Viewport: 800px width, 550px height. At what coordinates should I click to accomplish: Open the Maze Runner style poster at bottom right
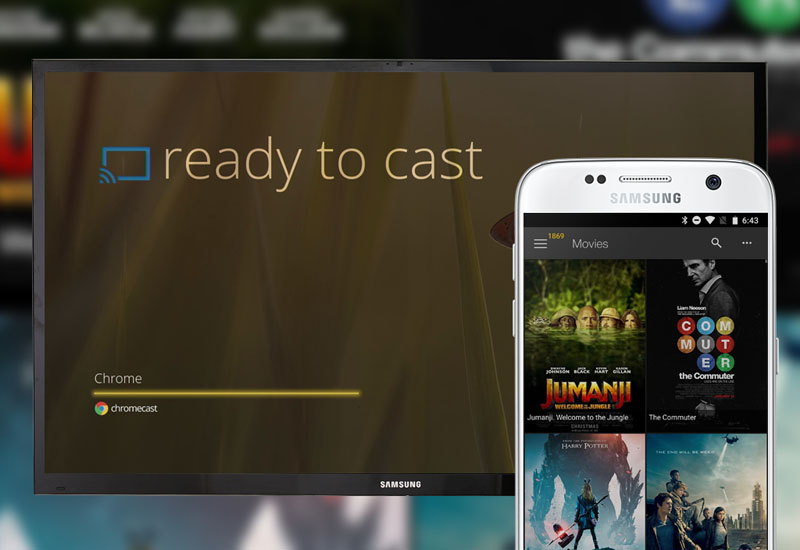(707, 492)
